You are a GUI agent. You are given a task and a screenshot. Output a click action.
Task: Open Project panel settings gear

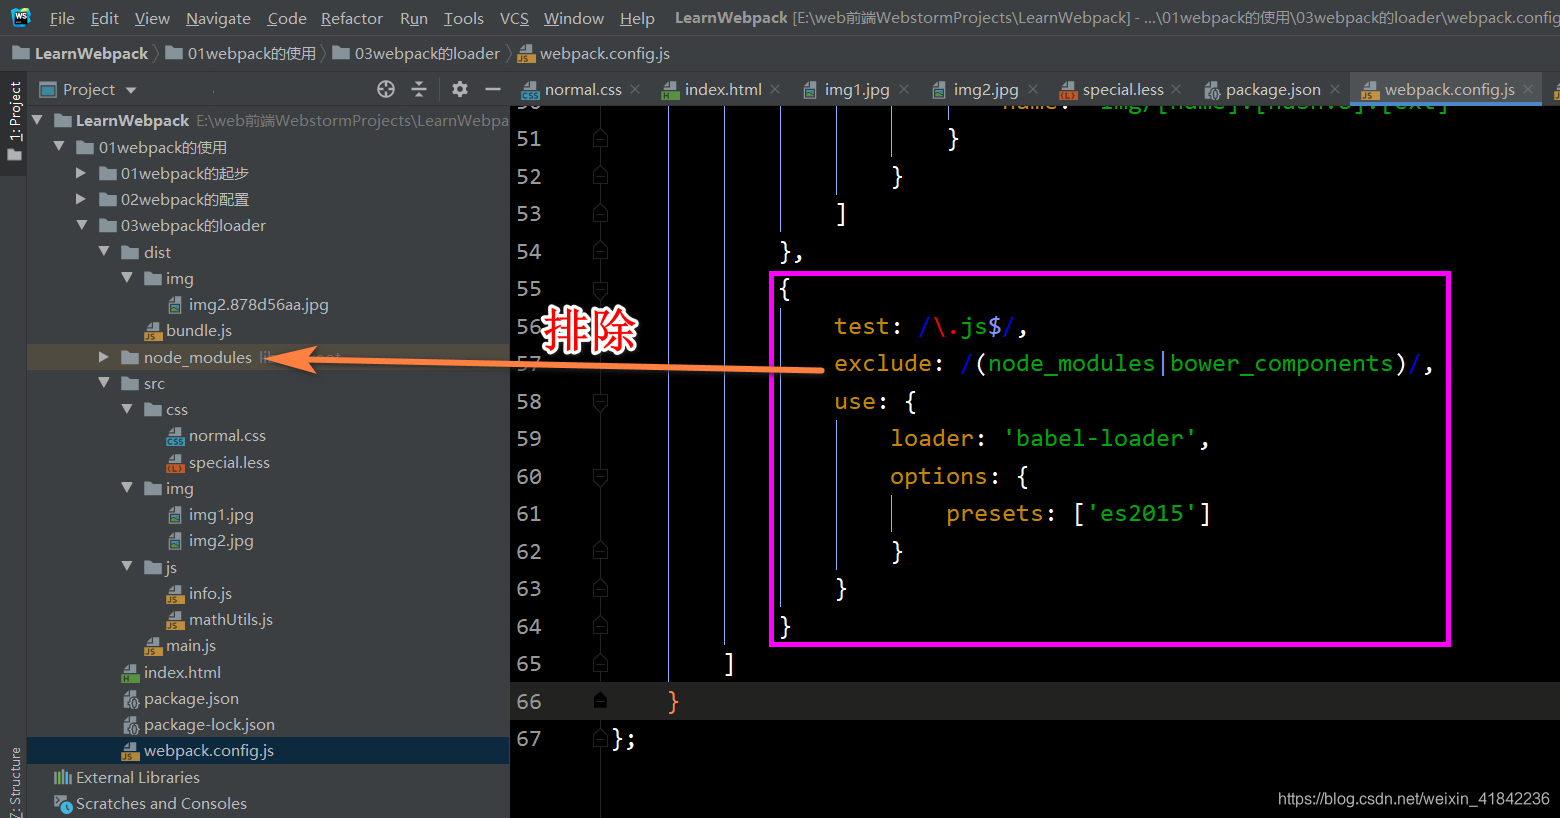460,89
